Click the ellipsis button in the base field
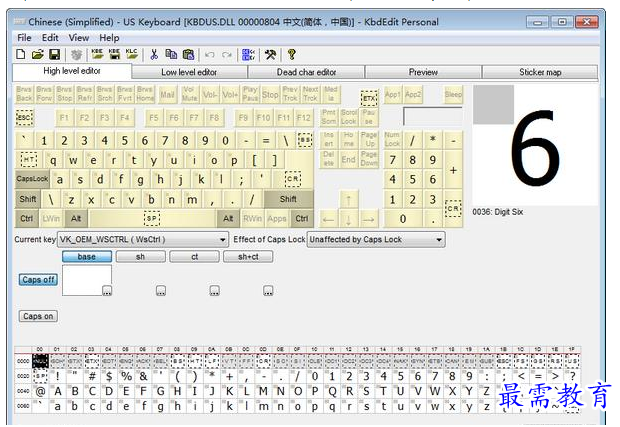 click(x=107, y=291)
